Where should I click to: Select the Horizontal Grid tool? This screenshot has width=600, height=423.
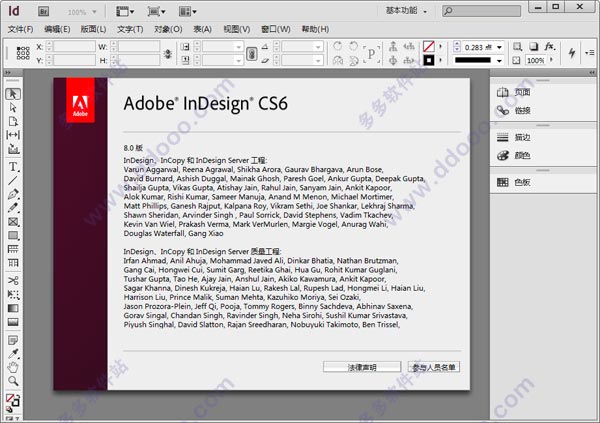tap(13, 249)
